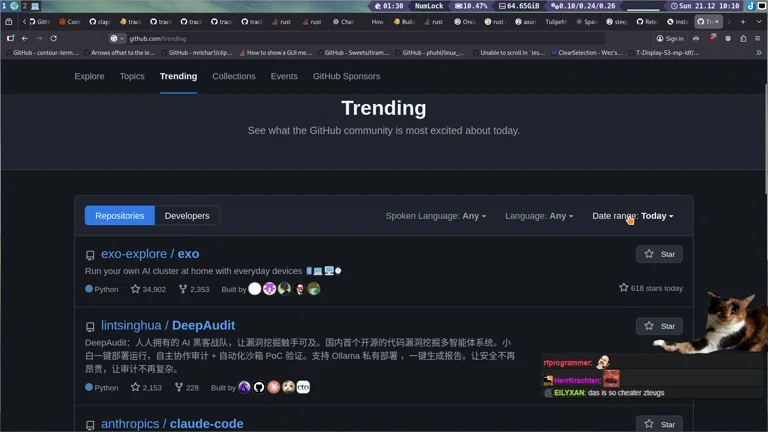Click DeepAudit stargazers count 2,153
Viewport: 768px width, 432px height.
[146, 387]
